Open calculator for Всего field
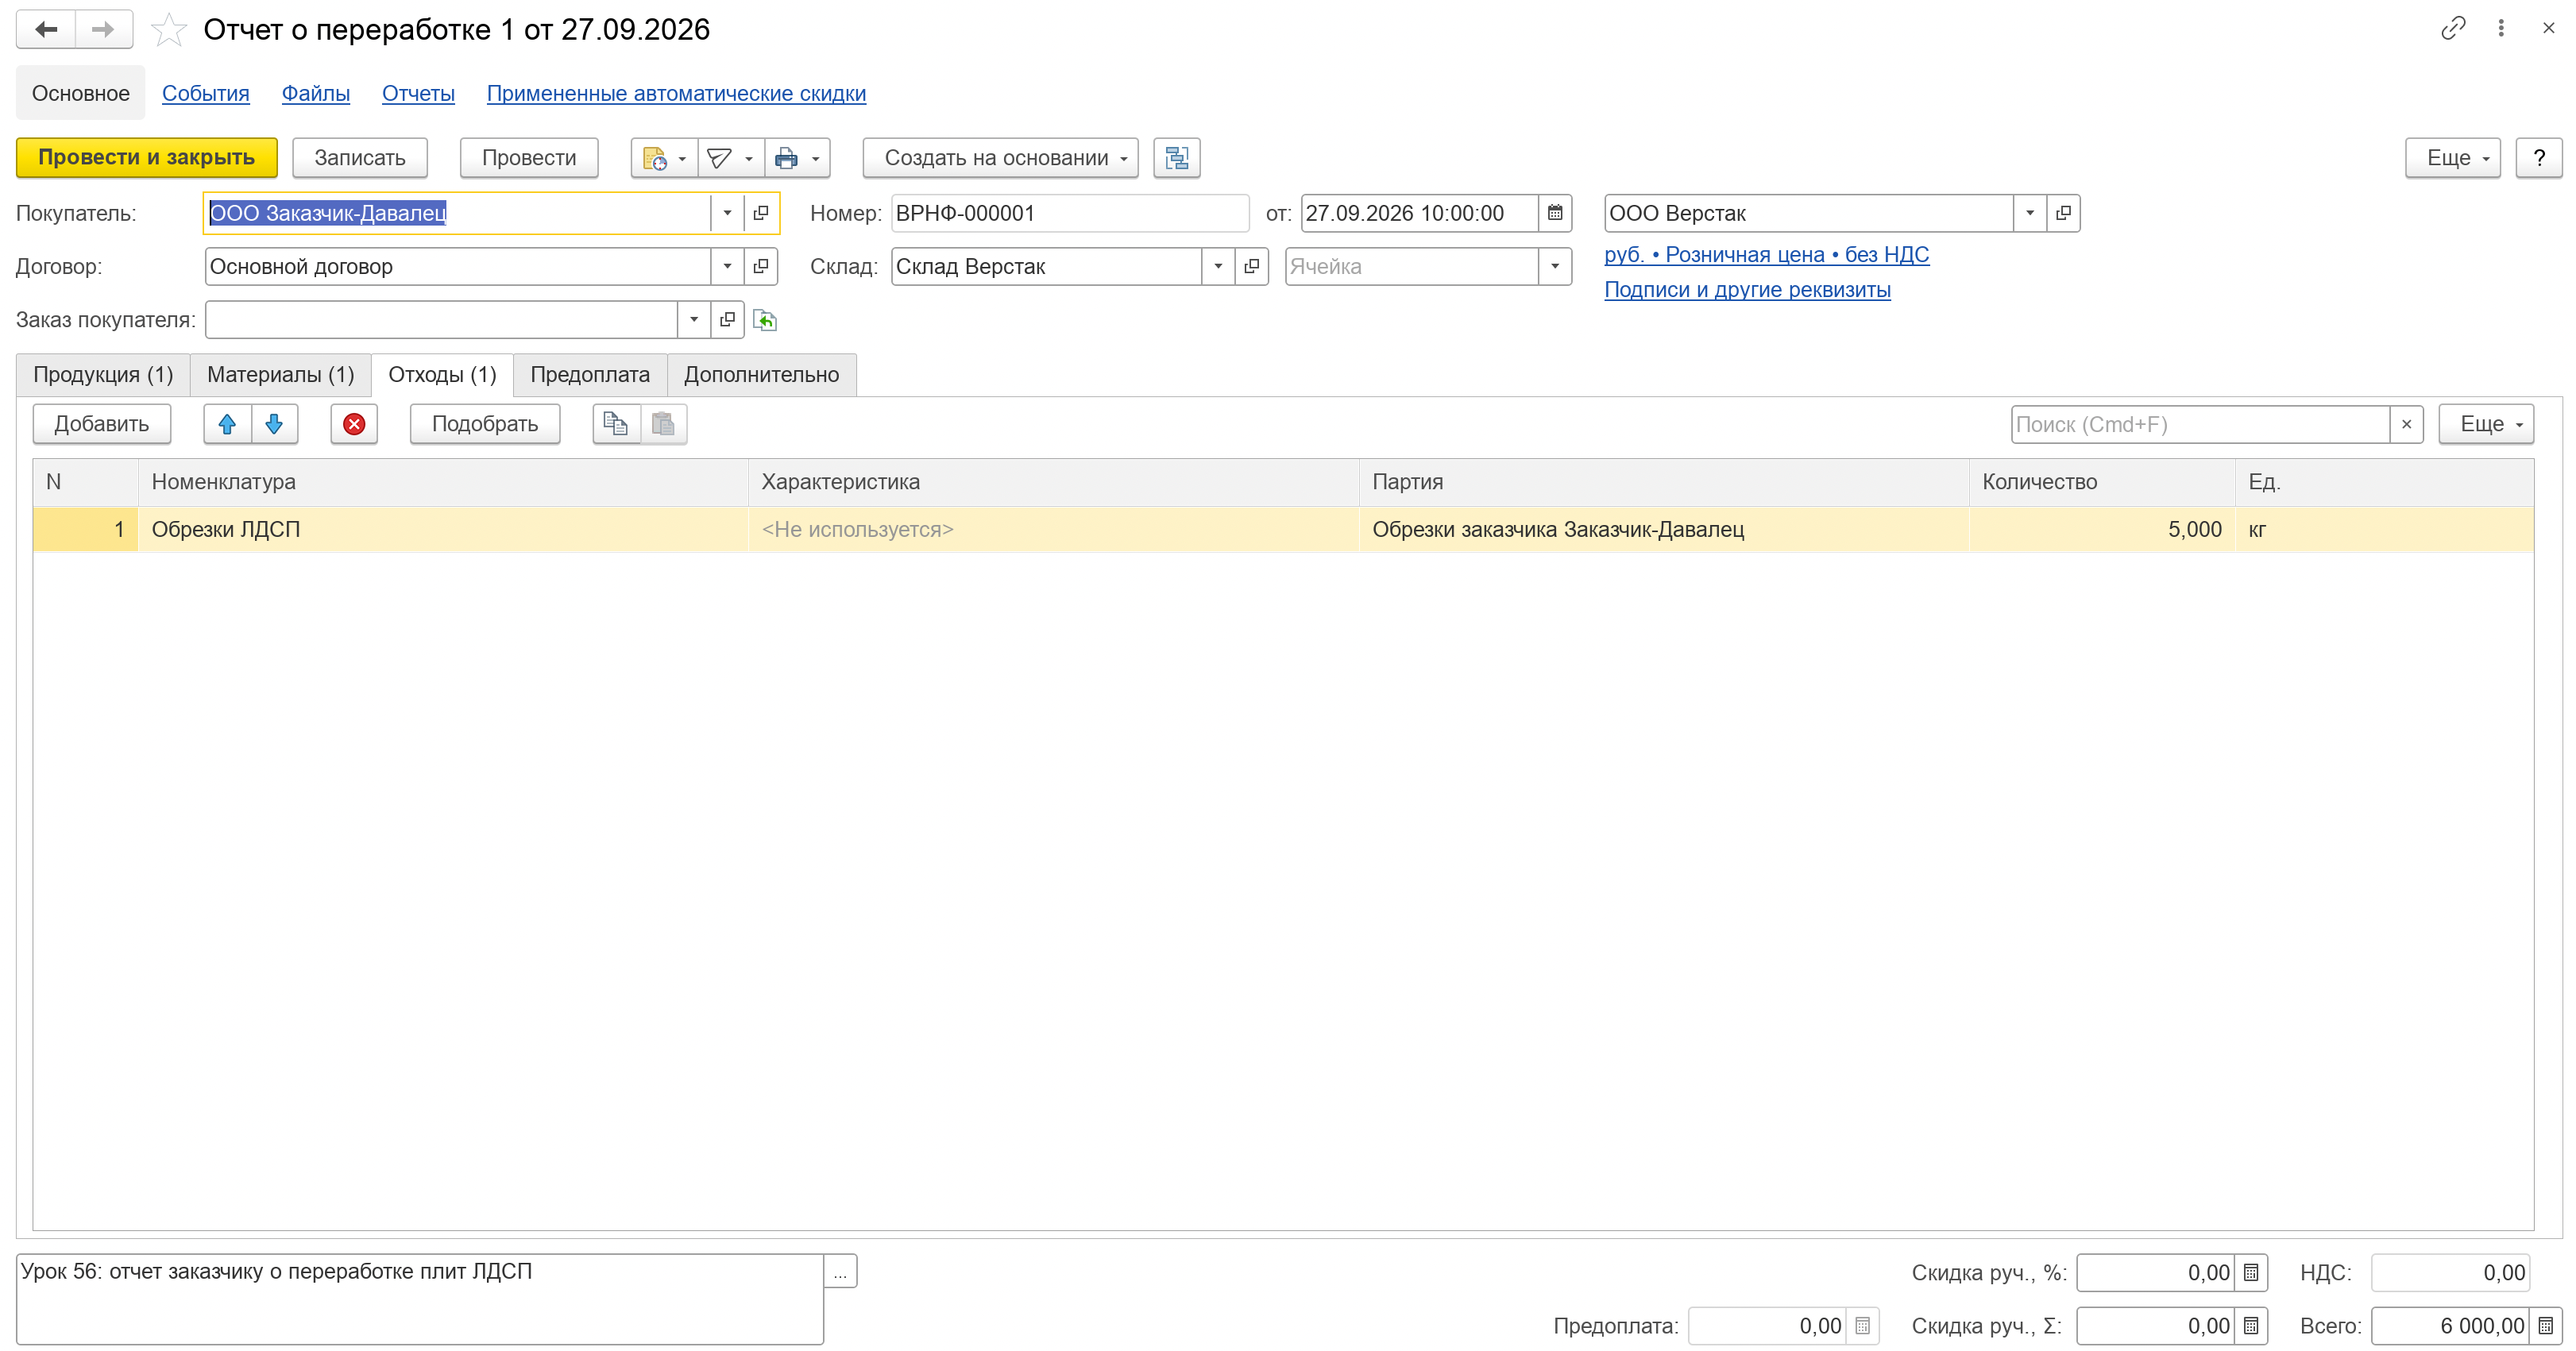This screenshot has height=1351, width=2576. (x=2546, y=1326)
